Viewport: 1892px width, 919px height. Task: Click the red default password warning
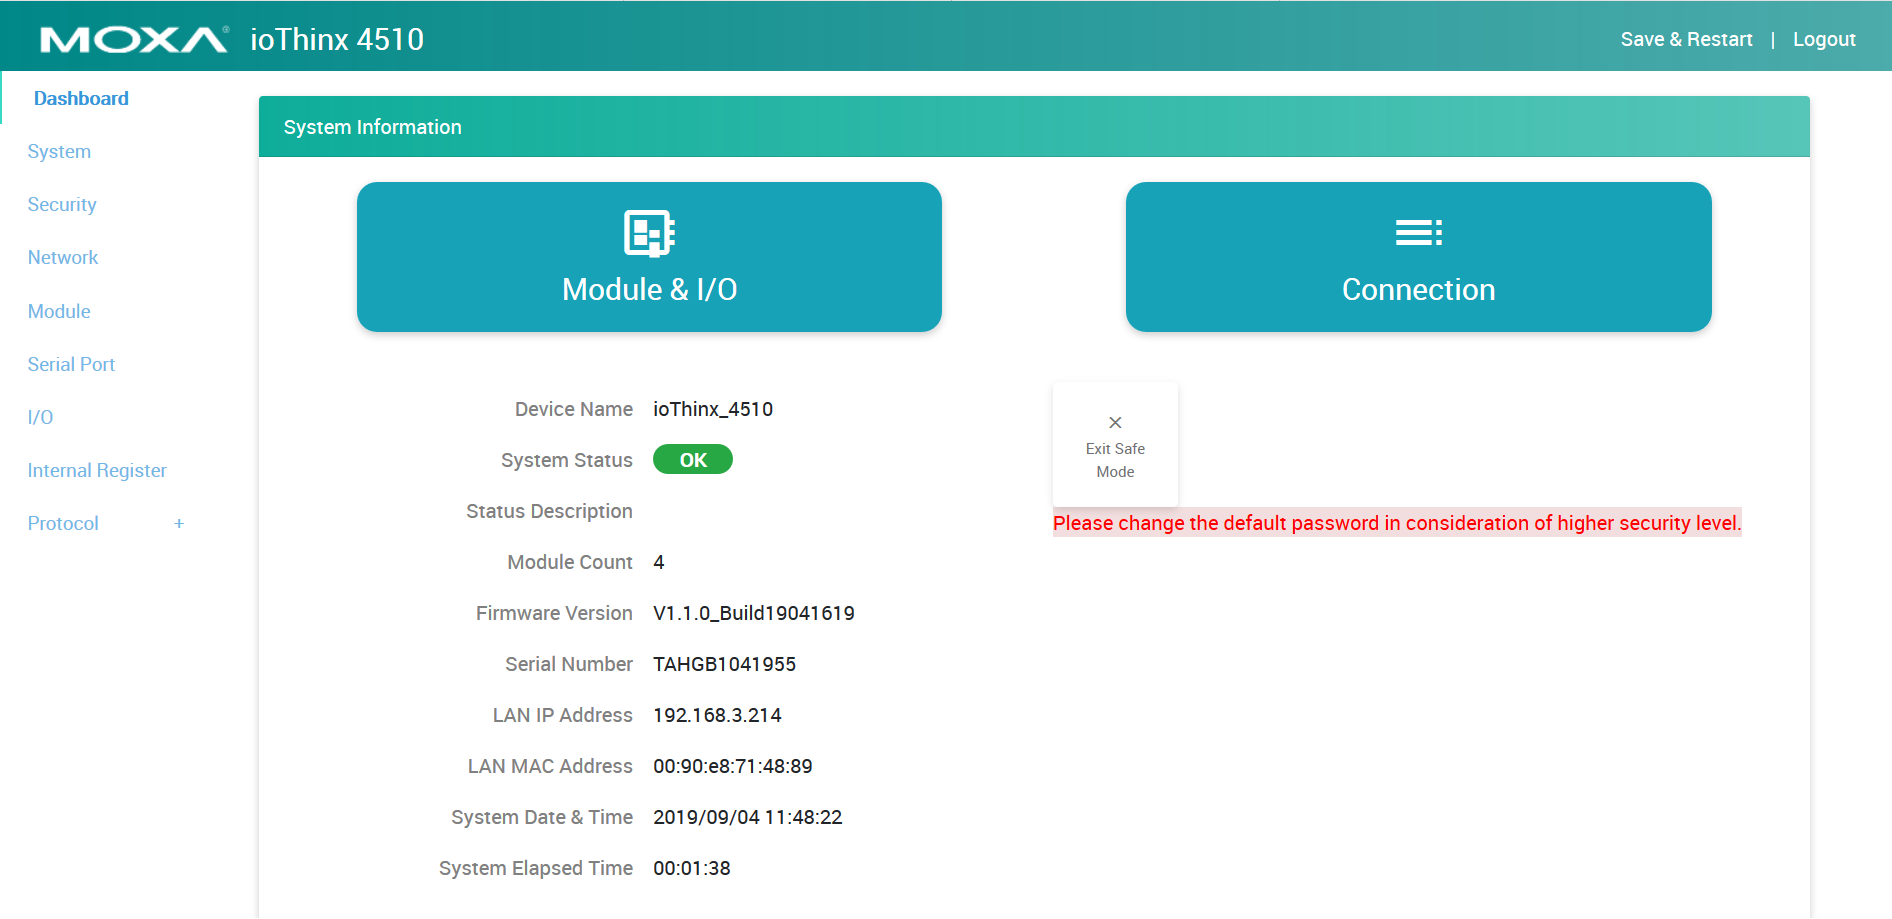tap(1397, 523)
